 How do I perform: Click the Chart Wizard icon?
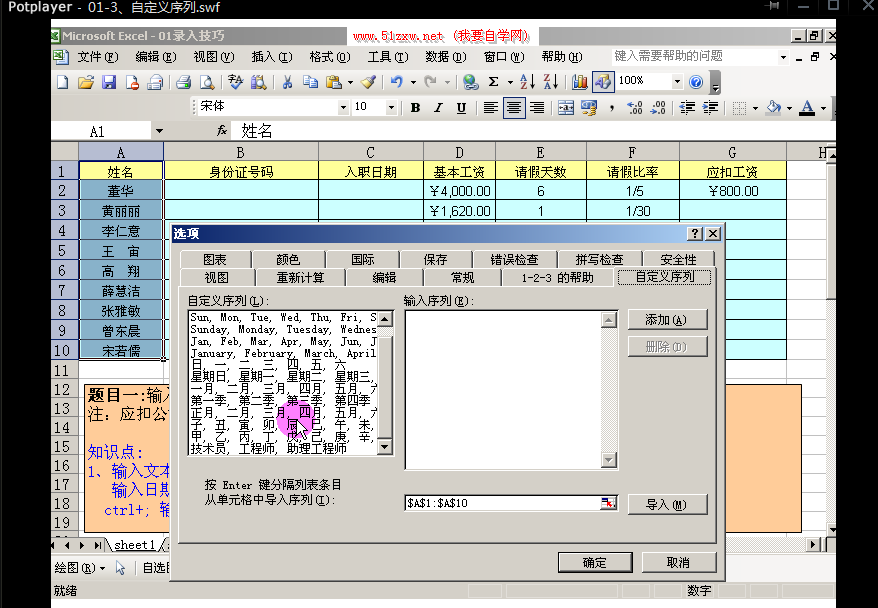tap(580, 82)
